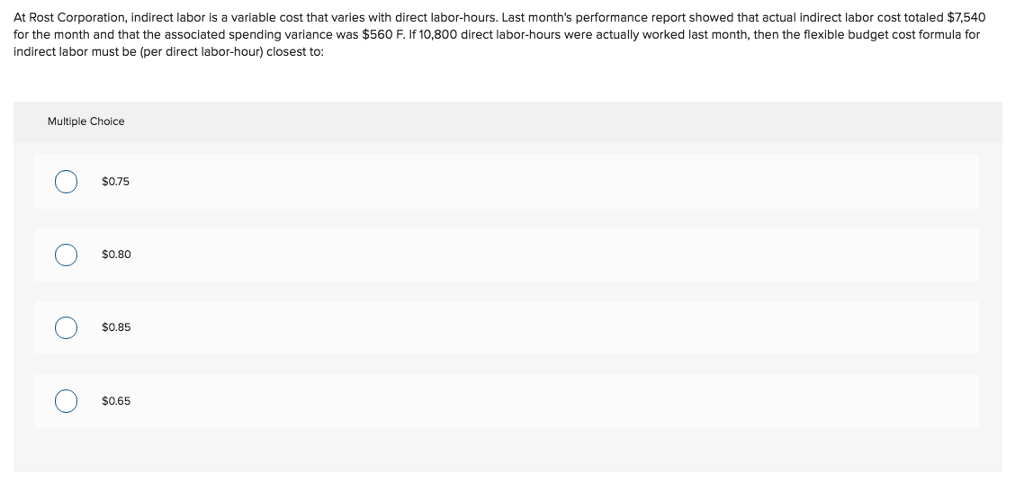This screenshot has height=483, width=1024.
Task: Select the $0.75 radio button
Action: (x=66, y=182)
